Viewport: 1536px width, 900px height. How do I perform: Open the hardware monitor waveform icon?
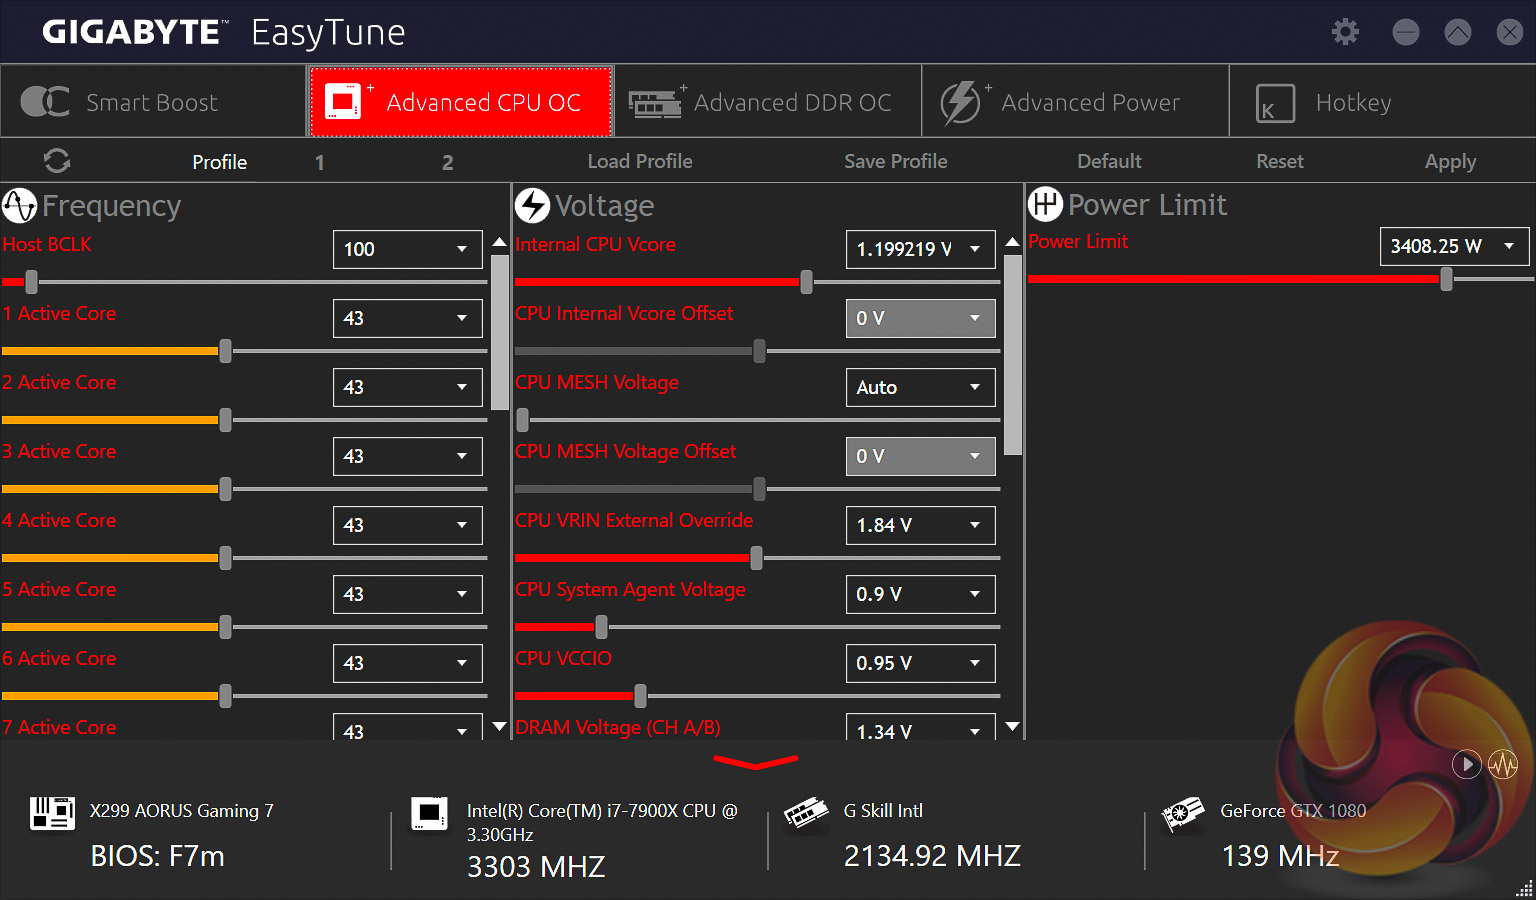[1503, 764]
